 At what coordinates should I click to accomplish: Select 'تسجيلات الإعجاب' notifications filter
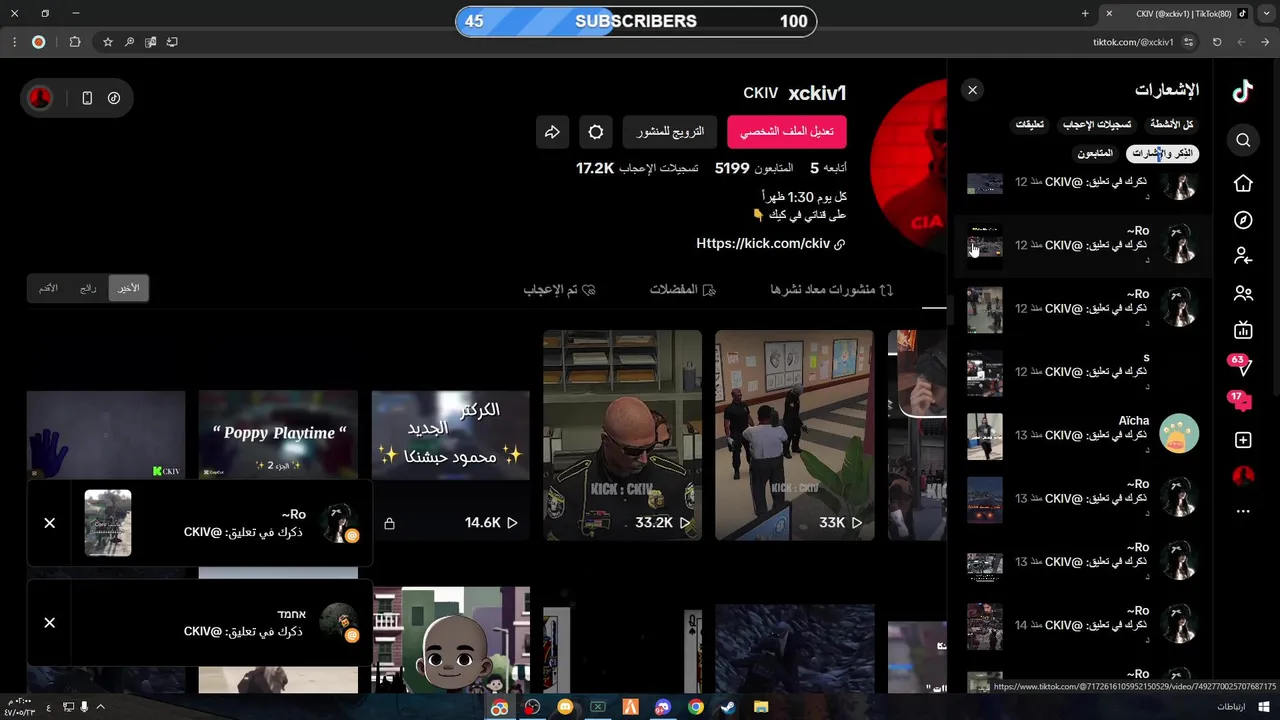tap(1097, 125)
